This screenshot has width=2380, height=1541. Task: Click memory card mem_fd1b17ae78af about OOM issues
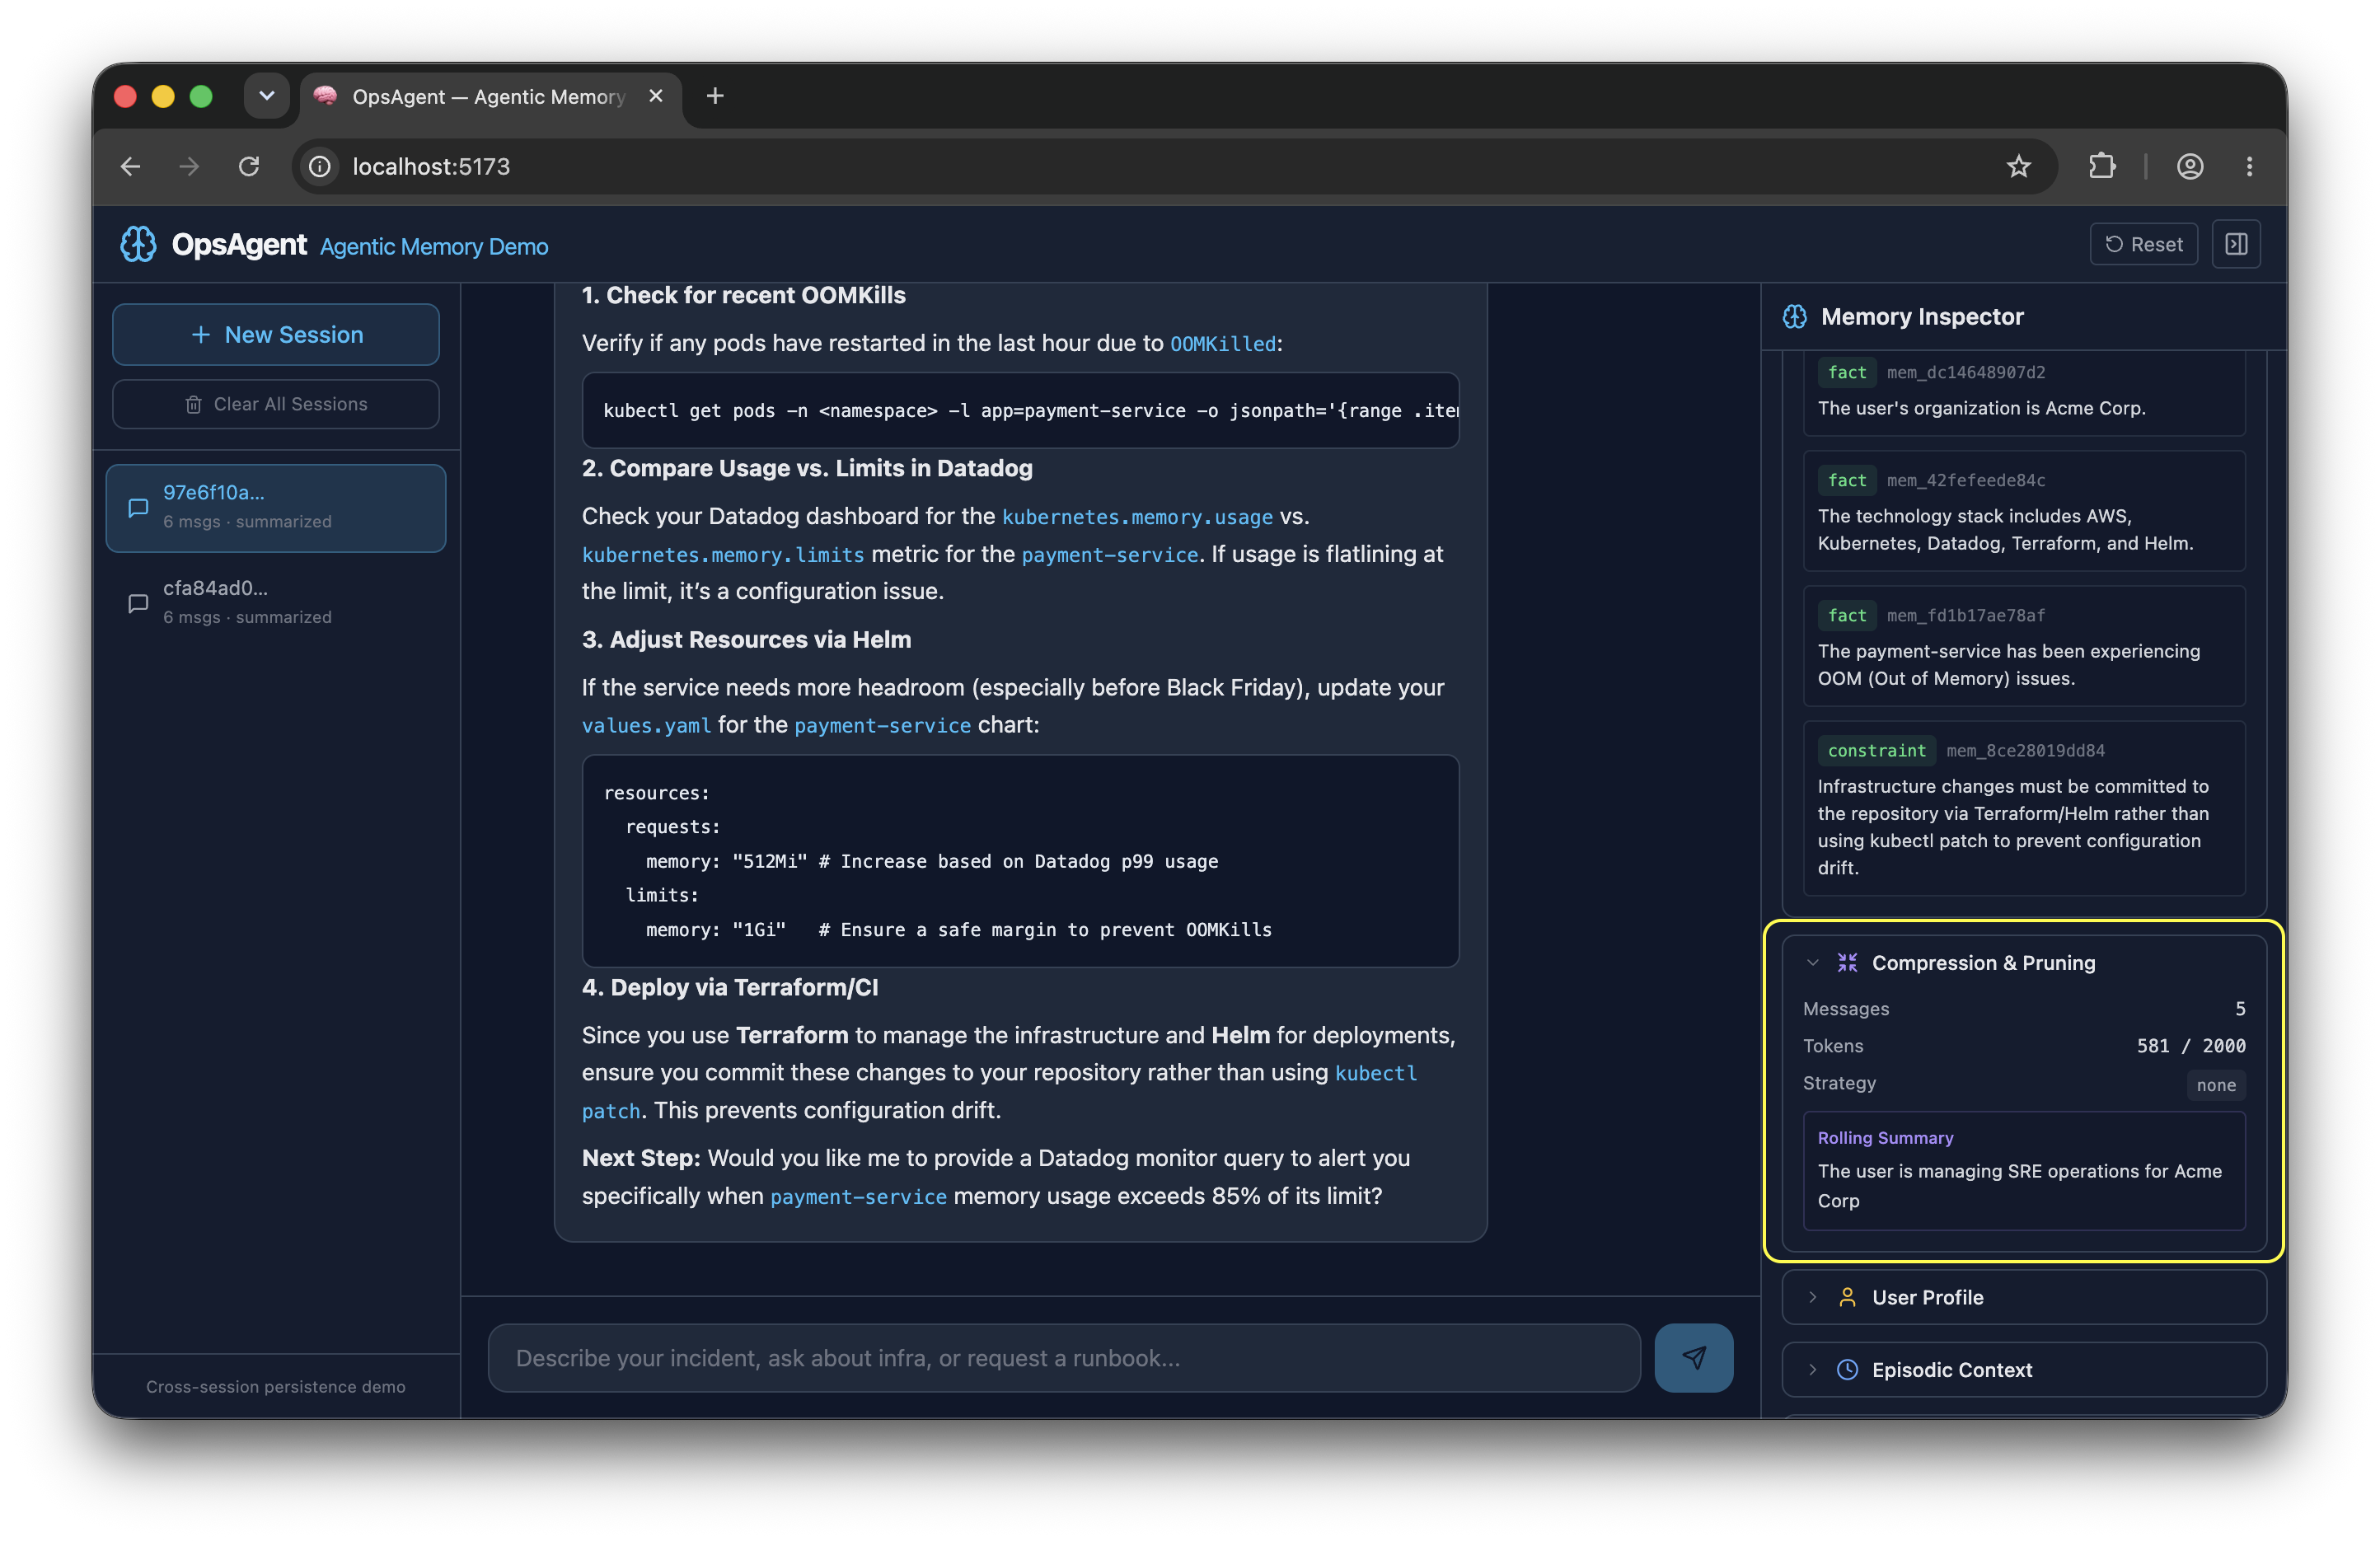coord(2023,646)
